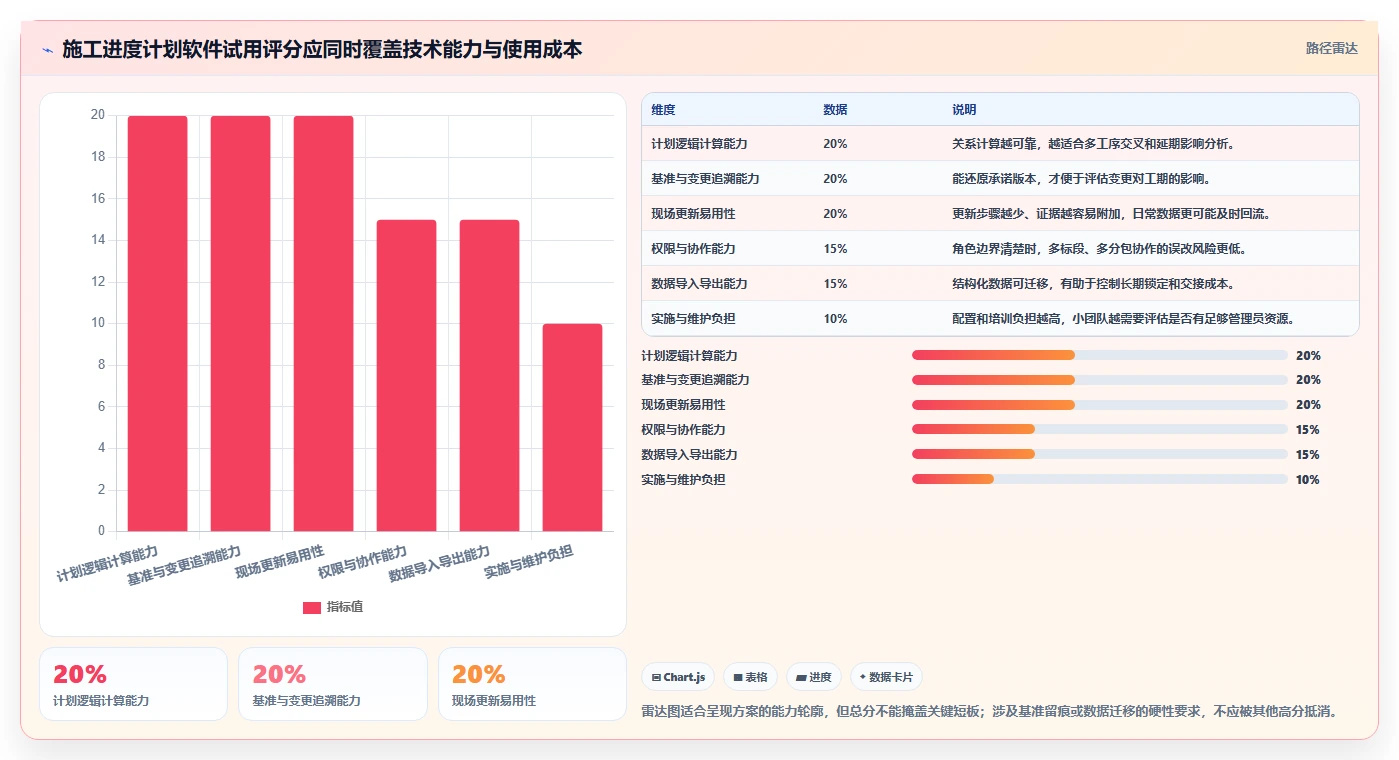Click the description starting 角色边界清楚时
1399x760 pixels.
point(1099,248)
